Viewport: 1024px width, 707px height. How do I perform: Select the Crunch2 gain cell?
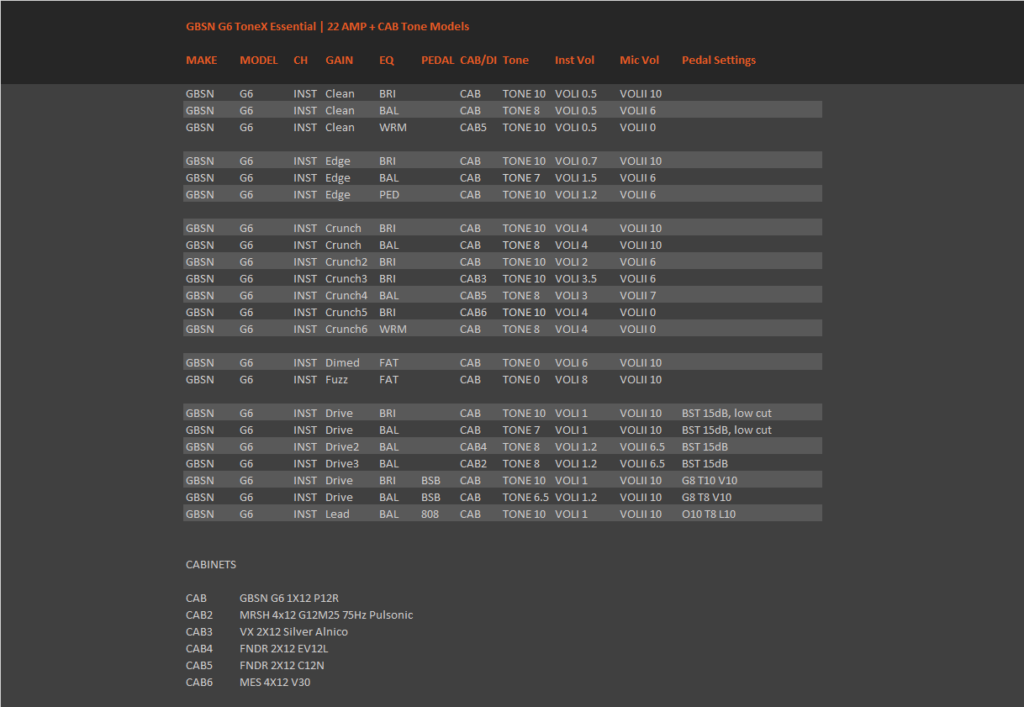(x=346, y=262)
